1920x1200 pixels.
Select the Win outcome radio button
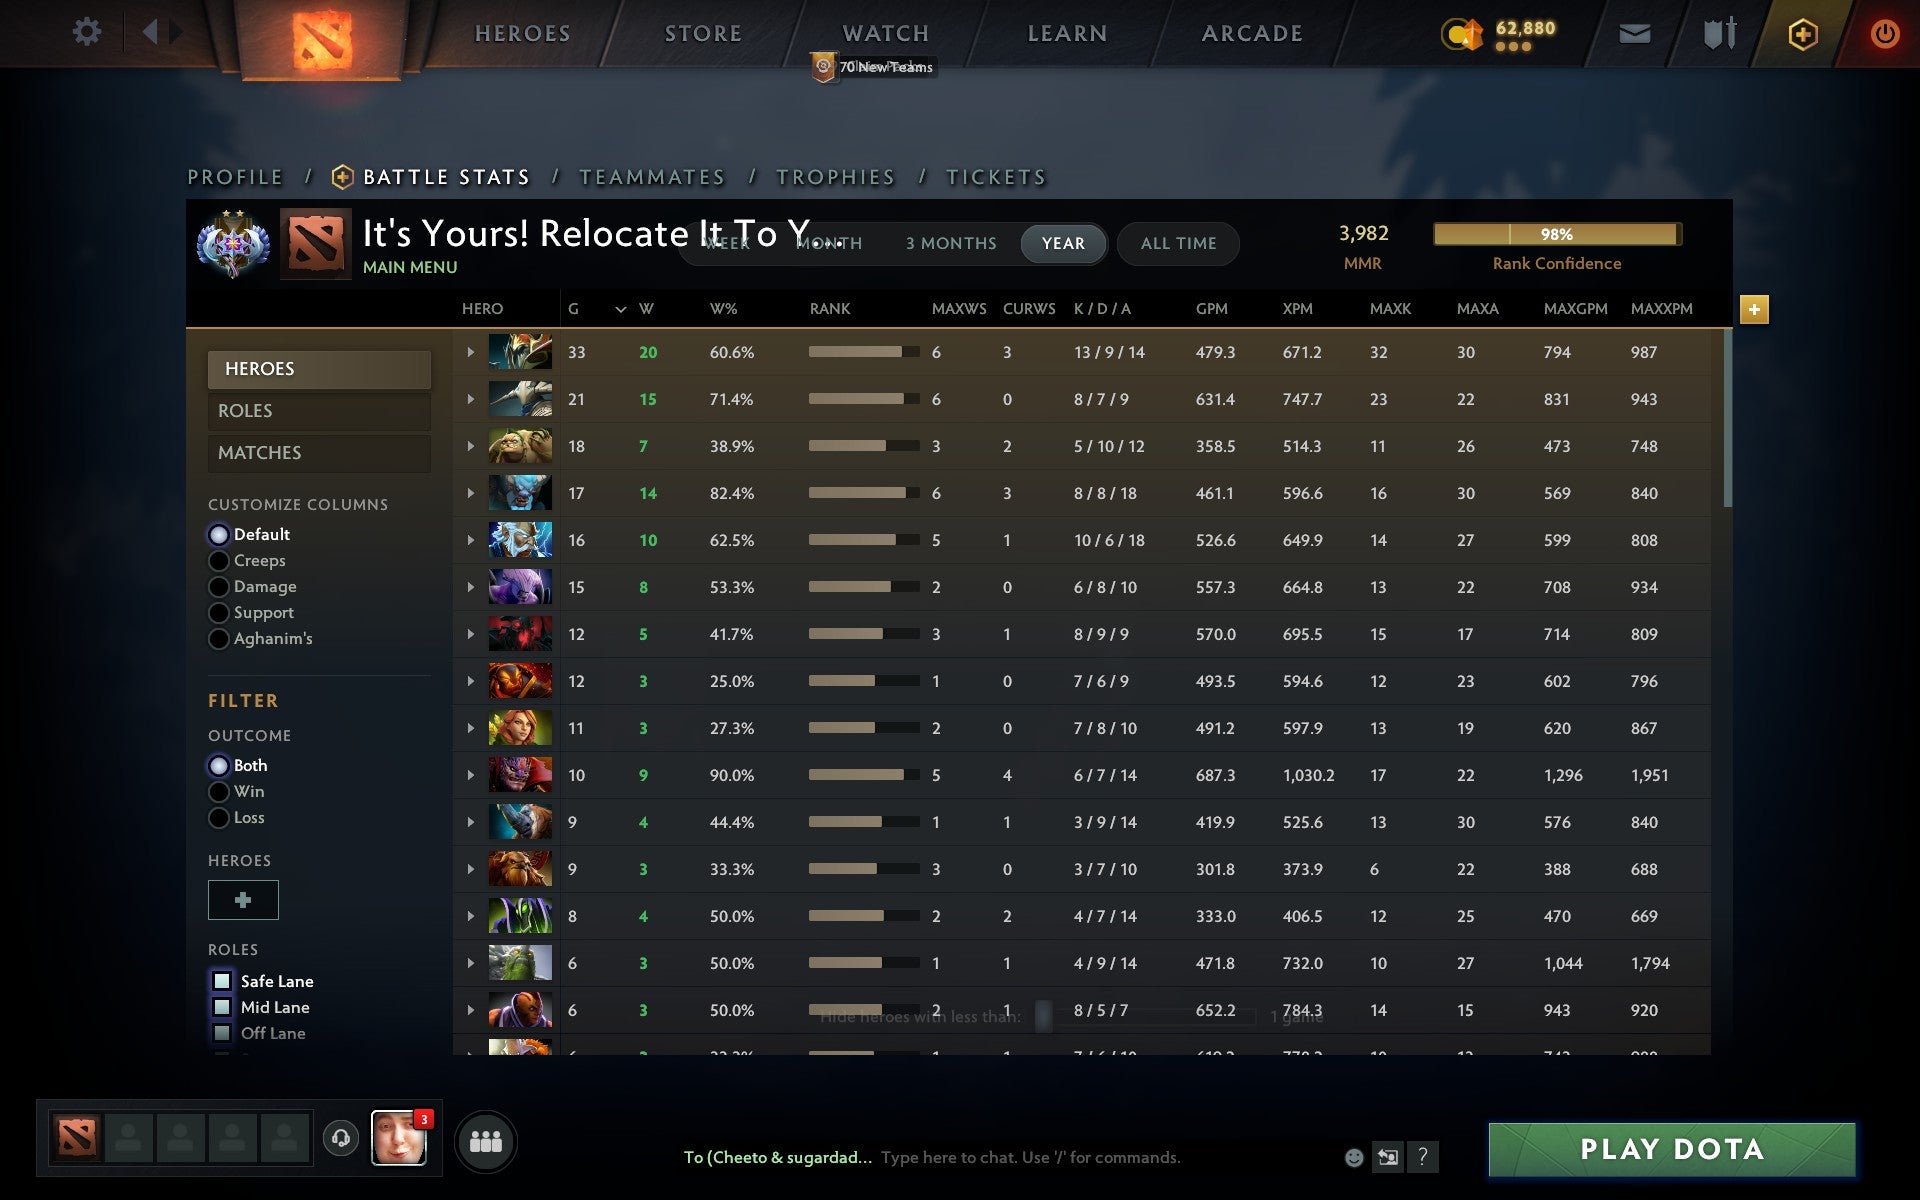[x=219, y=791]
